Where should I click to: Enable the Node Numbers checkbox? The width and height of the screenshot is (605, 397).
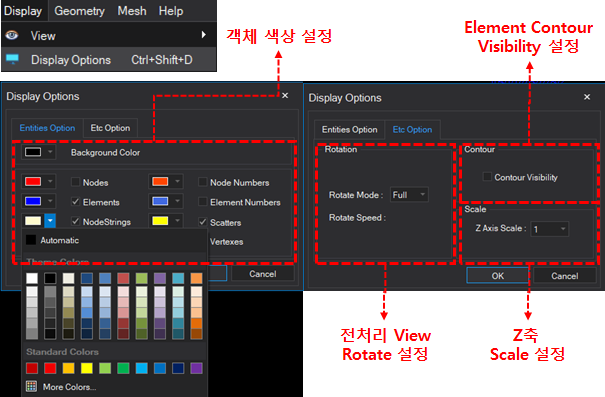[x=203, y=182]
